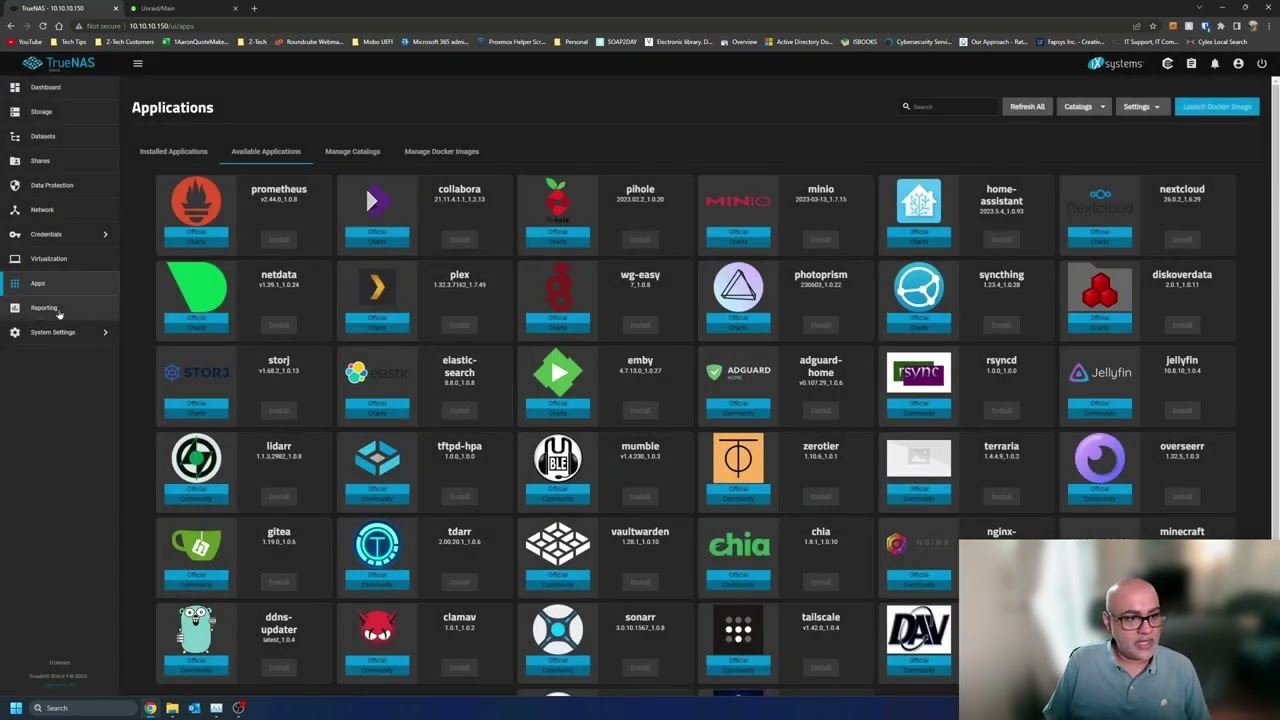
Task: Expand the Credentials sidebar submenu
Action: point(105,234)
